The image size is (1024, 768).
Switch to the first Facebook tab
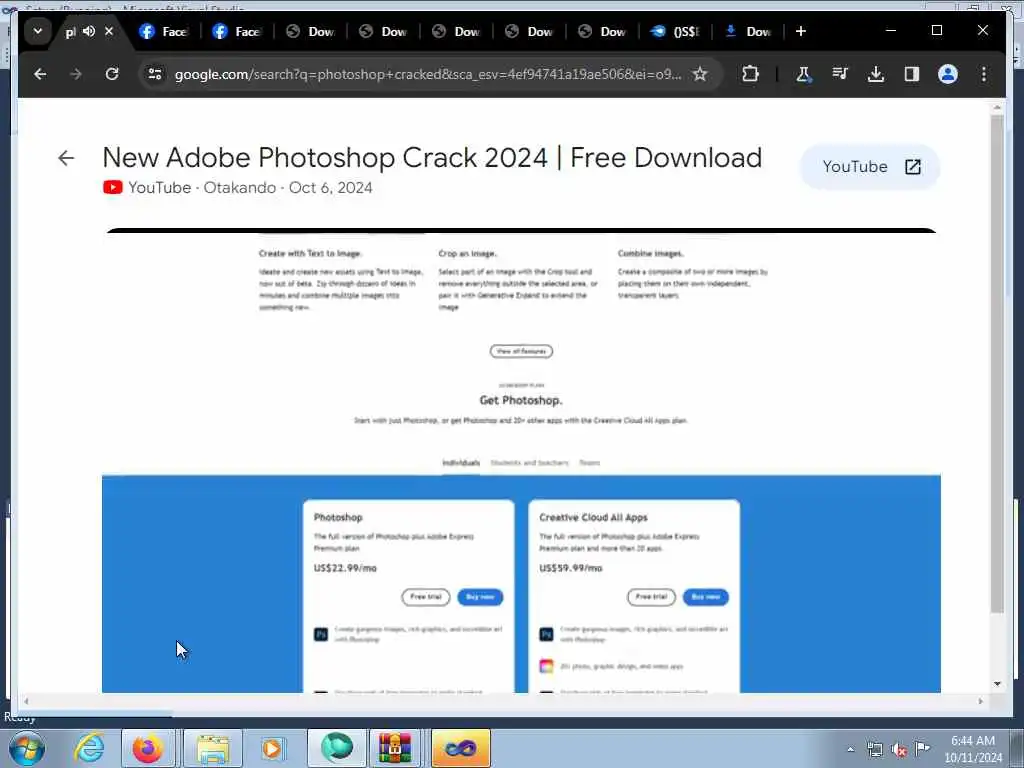163,31
